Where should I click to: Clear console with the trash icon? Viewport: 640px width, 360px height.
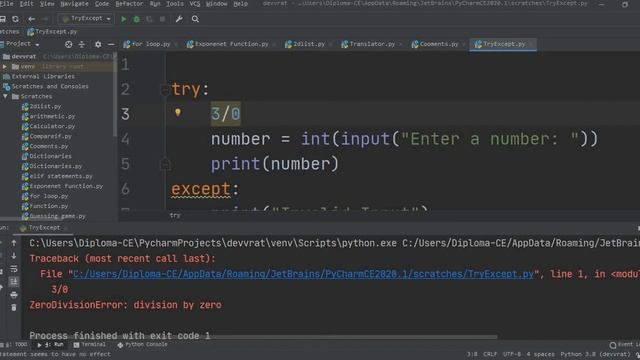coord(14,307)
